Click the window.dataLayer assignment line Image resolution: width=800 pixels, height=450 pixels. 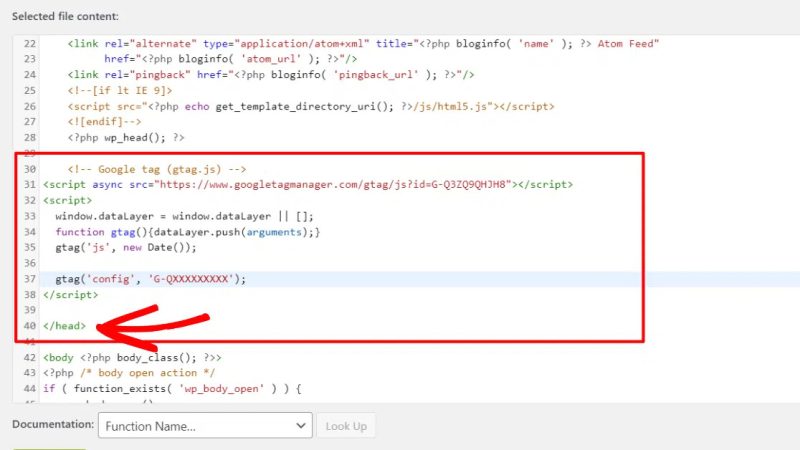[x=184, y=216]
